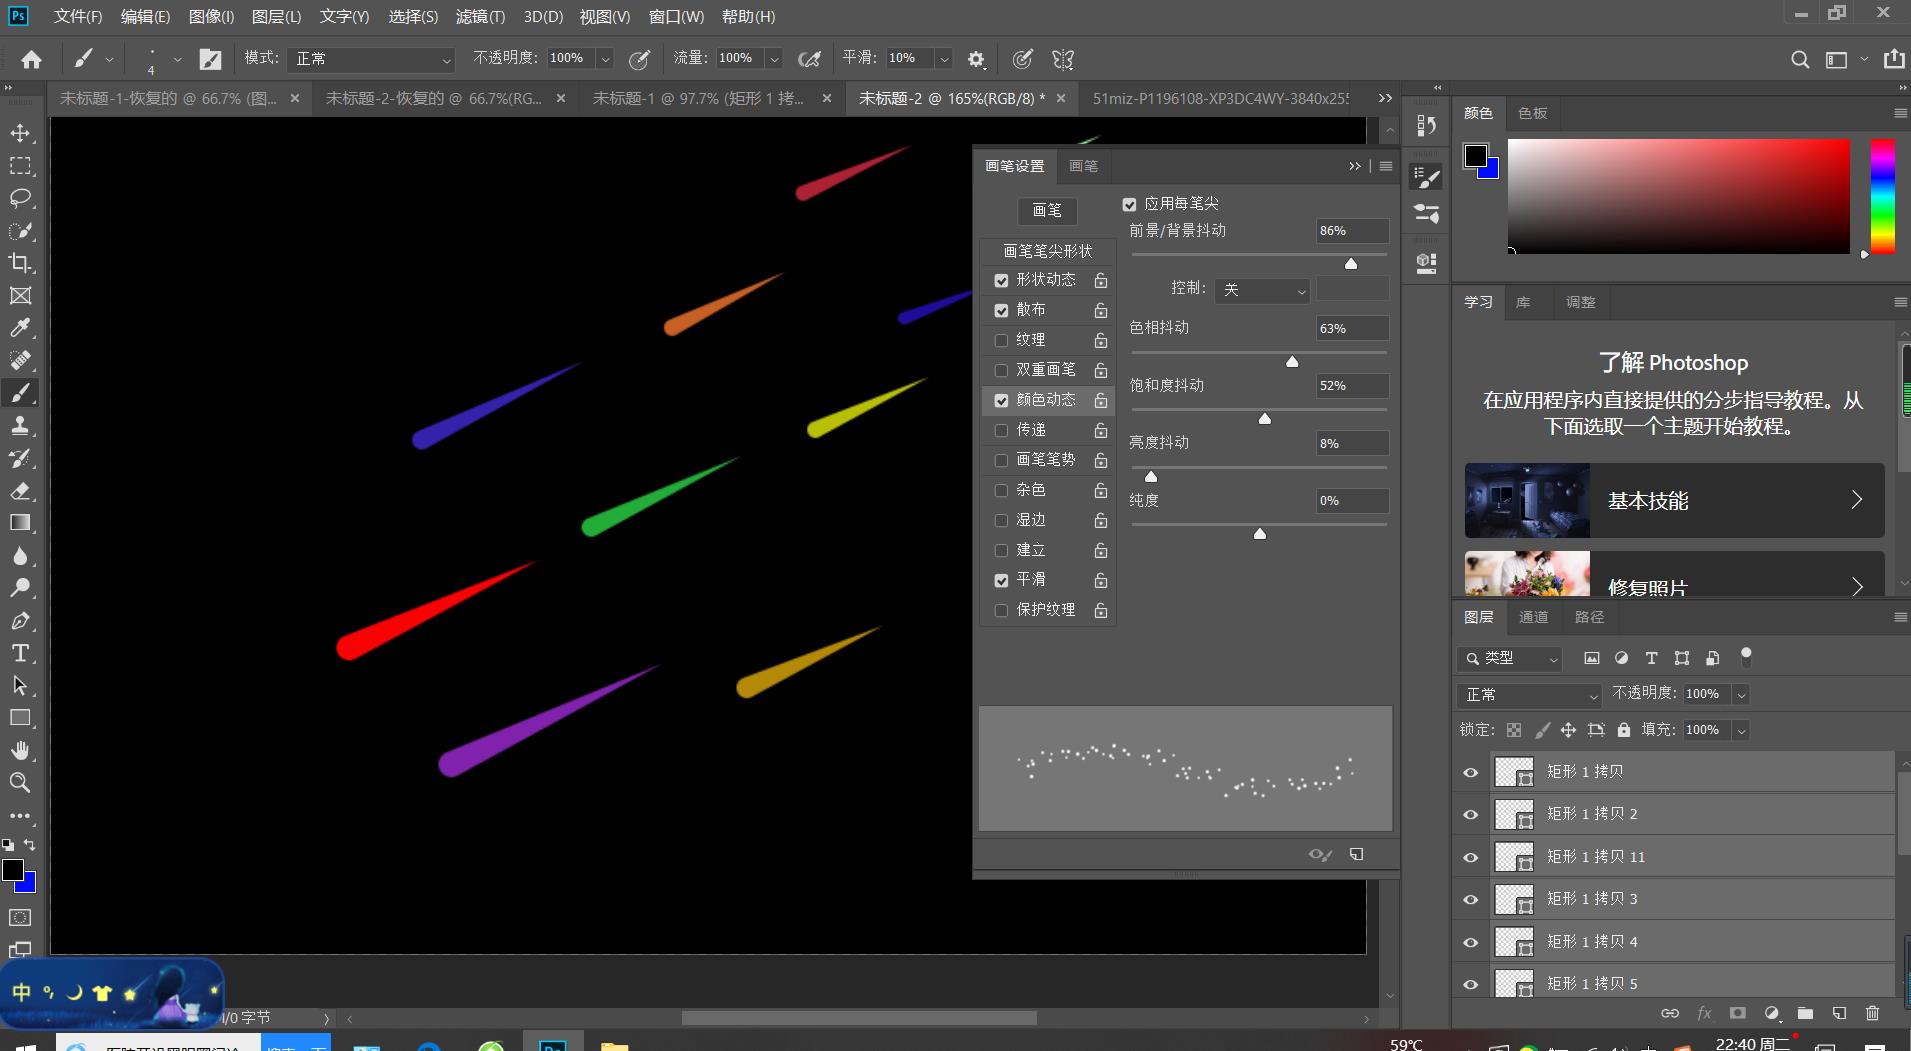Select the Crop tool
This screenshot has height=1051, width=1911.
pyautogui.click(x=20, y=263)
